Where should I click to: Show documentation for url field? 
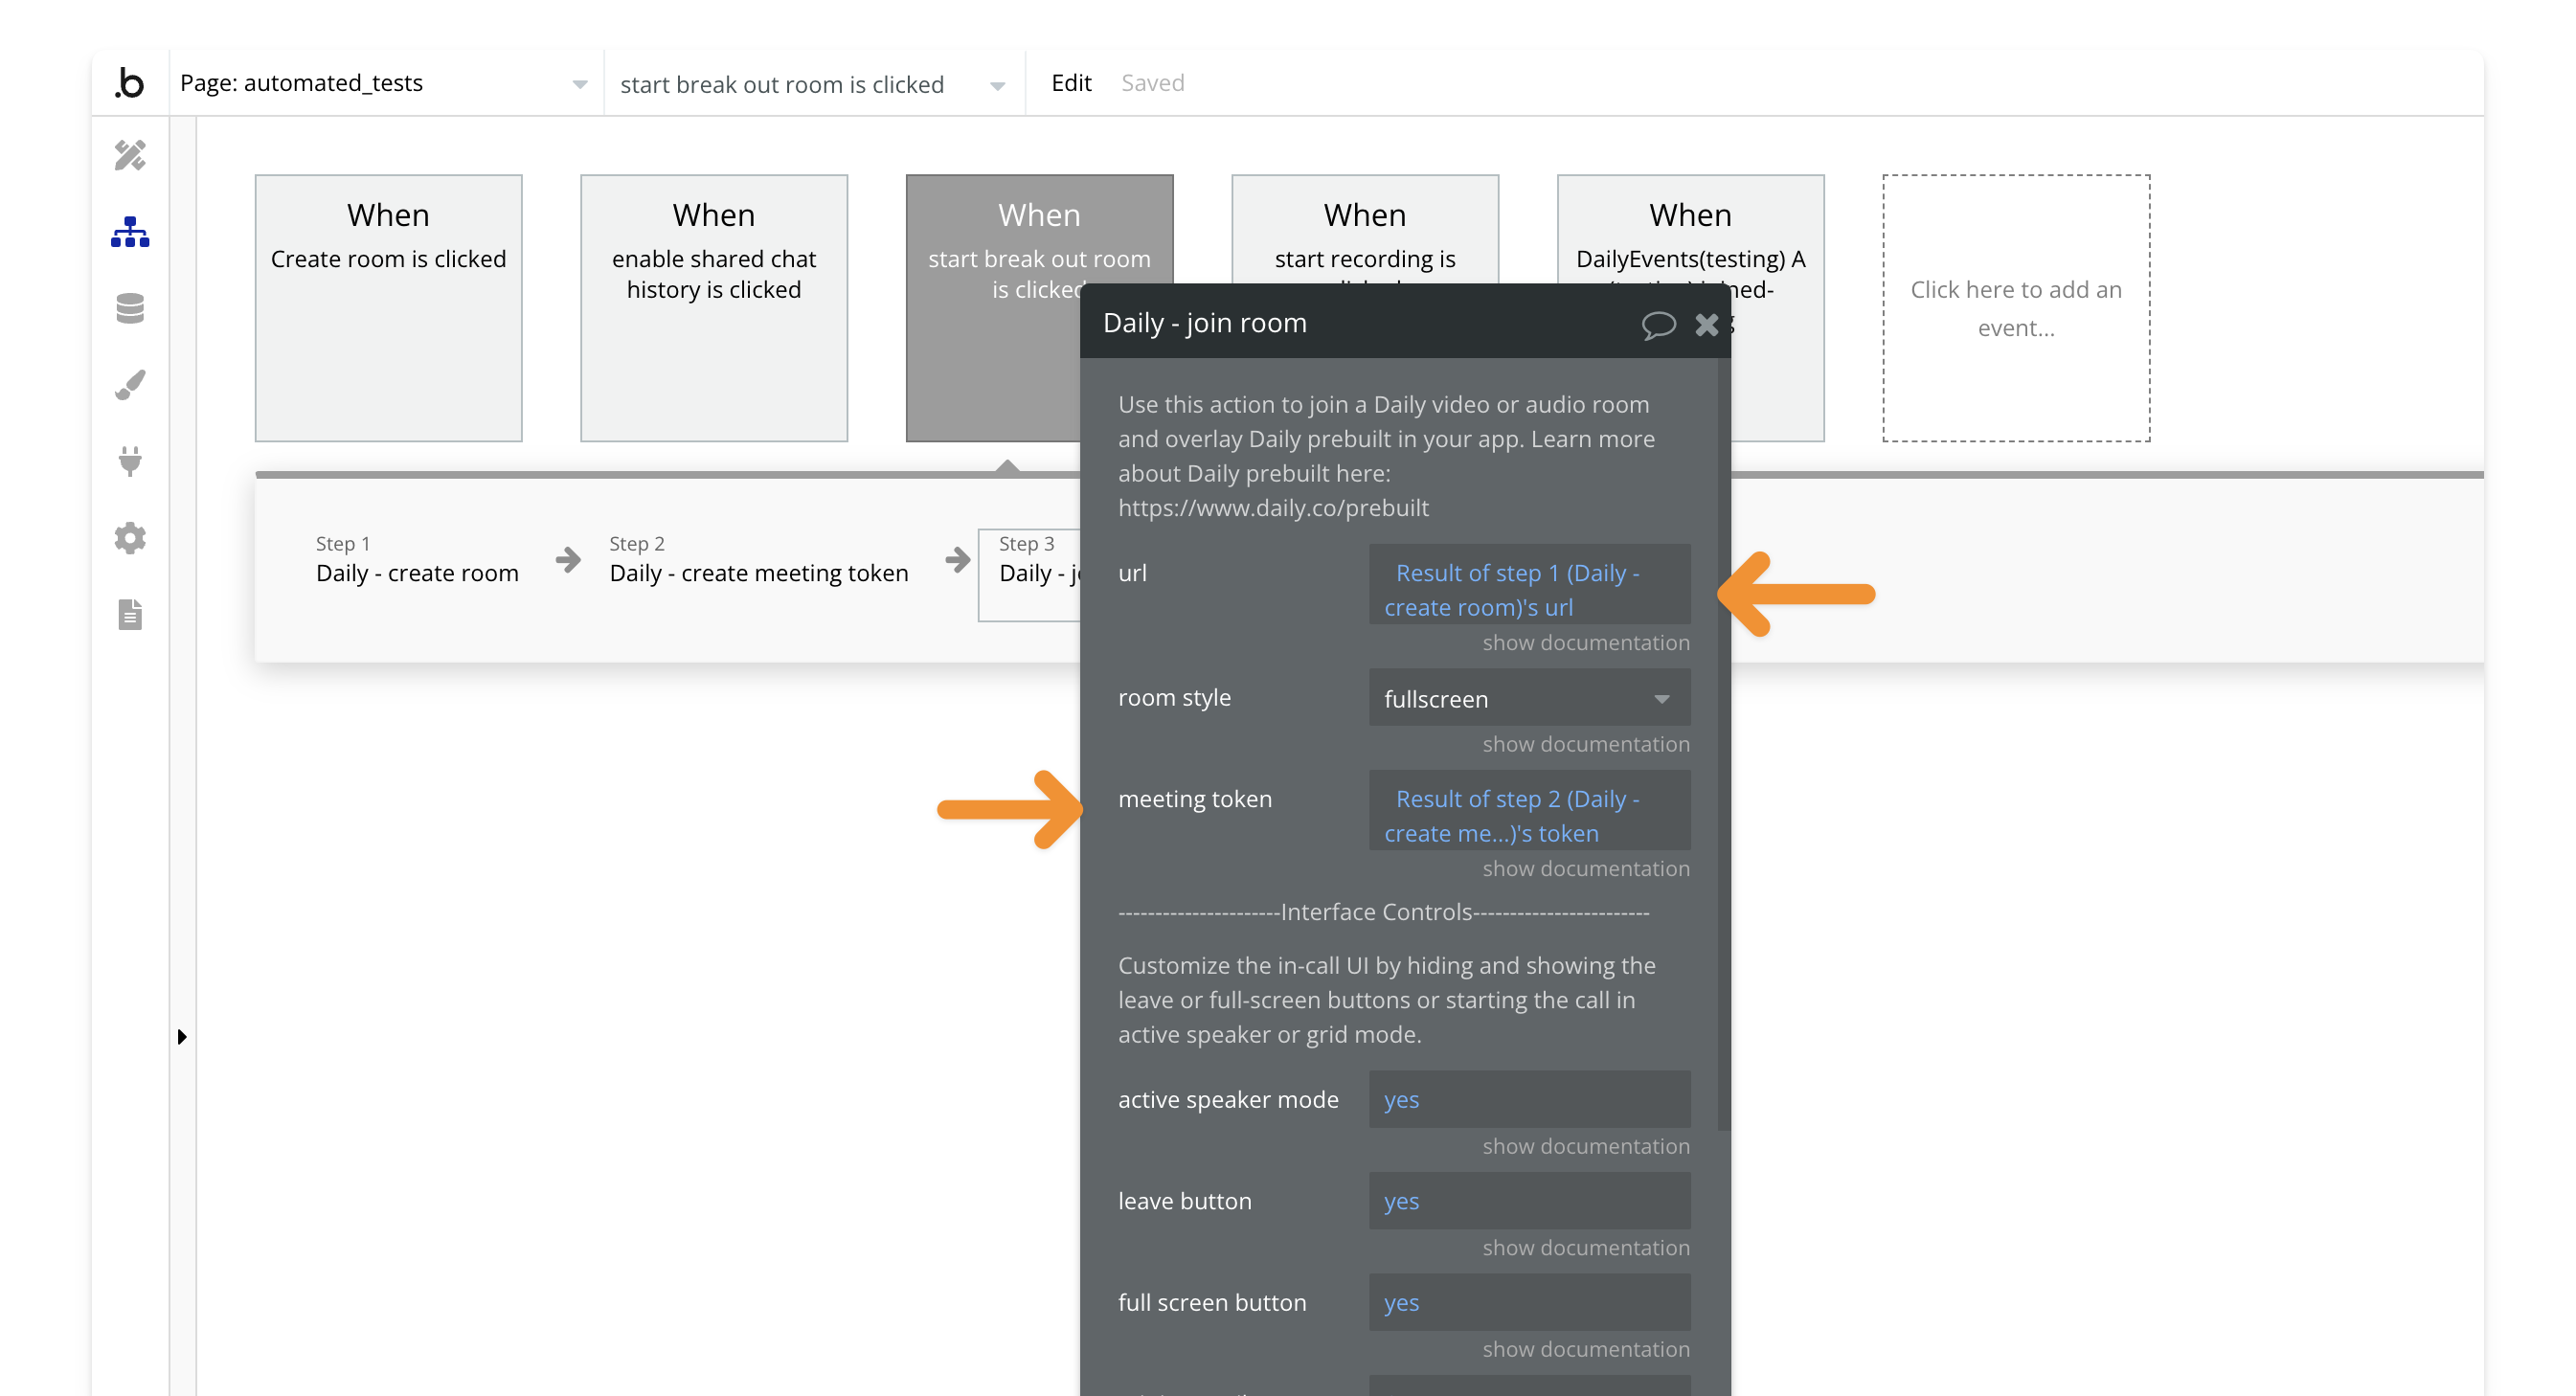1586,642
